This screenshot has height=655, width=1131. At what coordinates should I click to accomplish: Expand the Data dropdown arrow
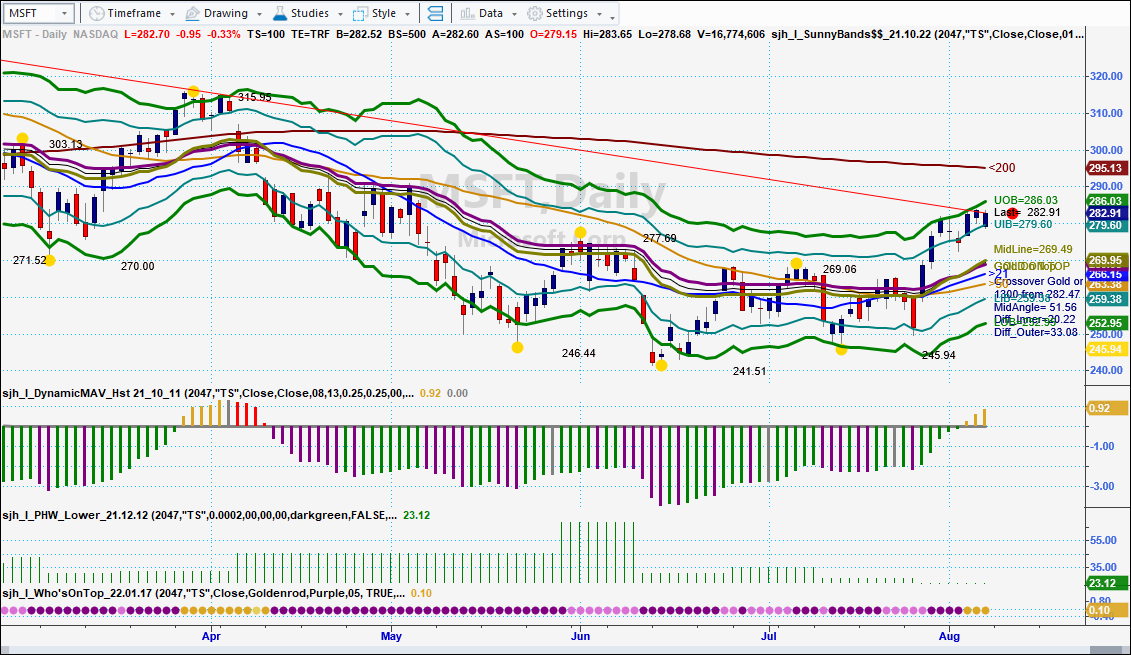coord(514,14)
